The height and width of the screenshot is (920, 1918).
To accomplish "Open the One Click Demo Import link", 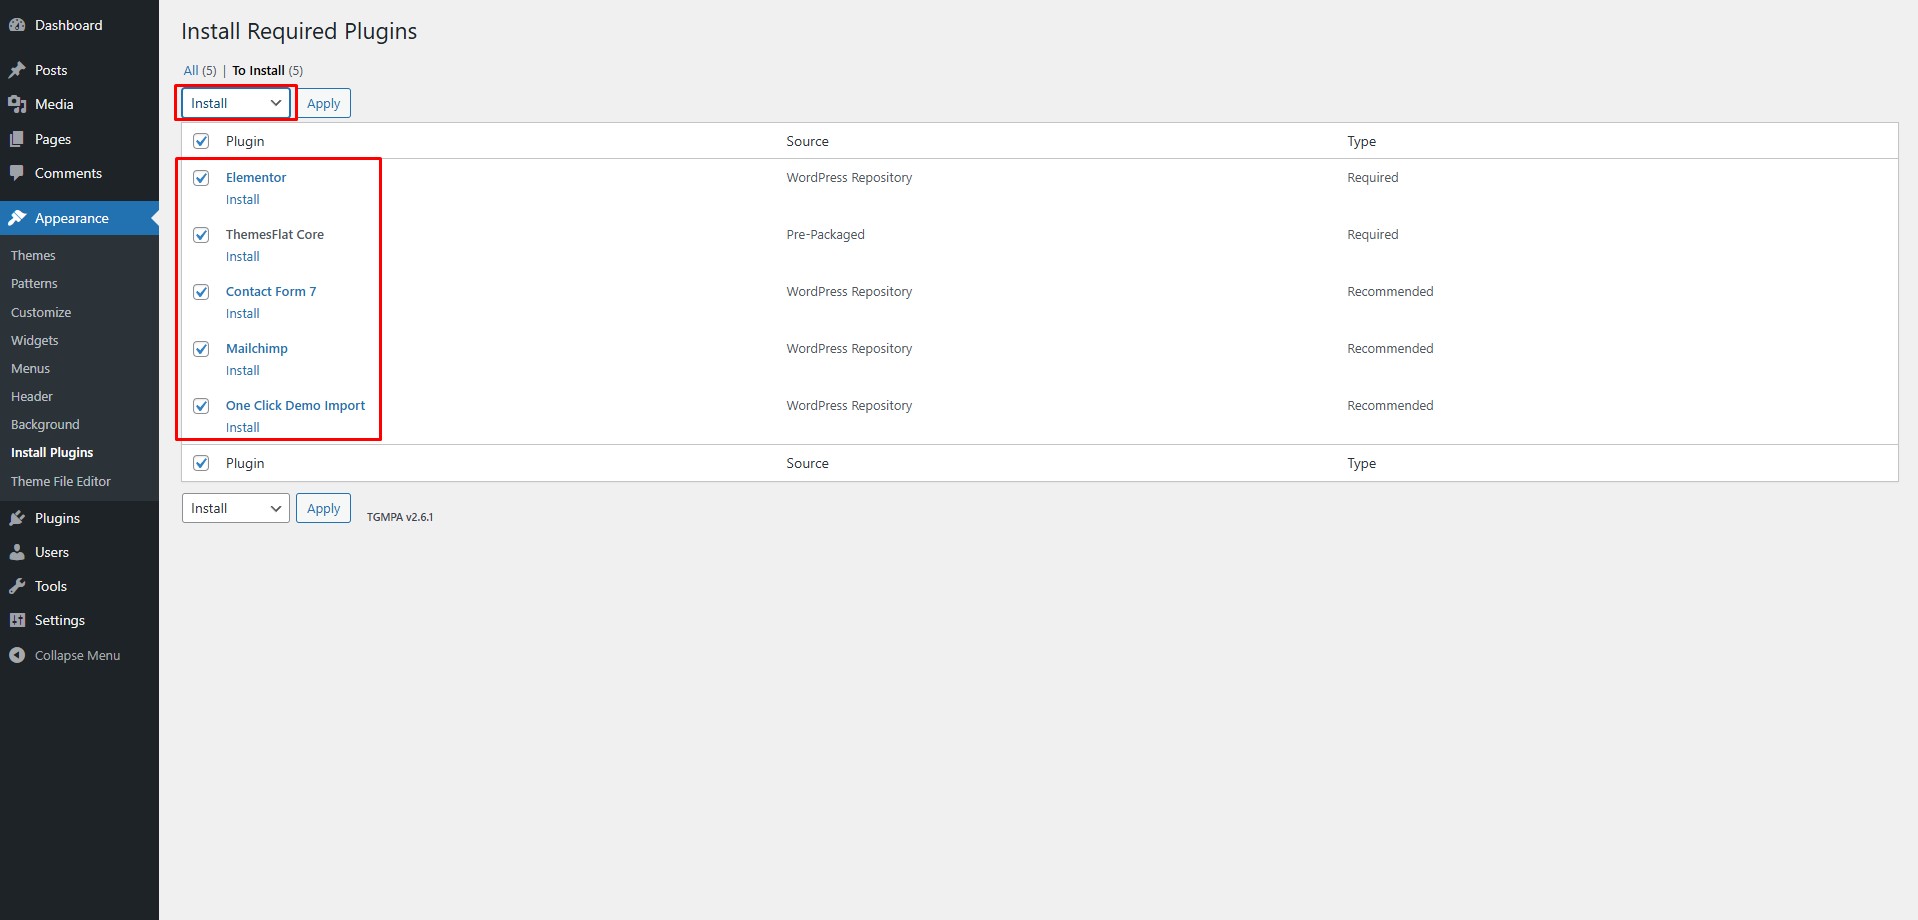I will [x=295, y=405].
